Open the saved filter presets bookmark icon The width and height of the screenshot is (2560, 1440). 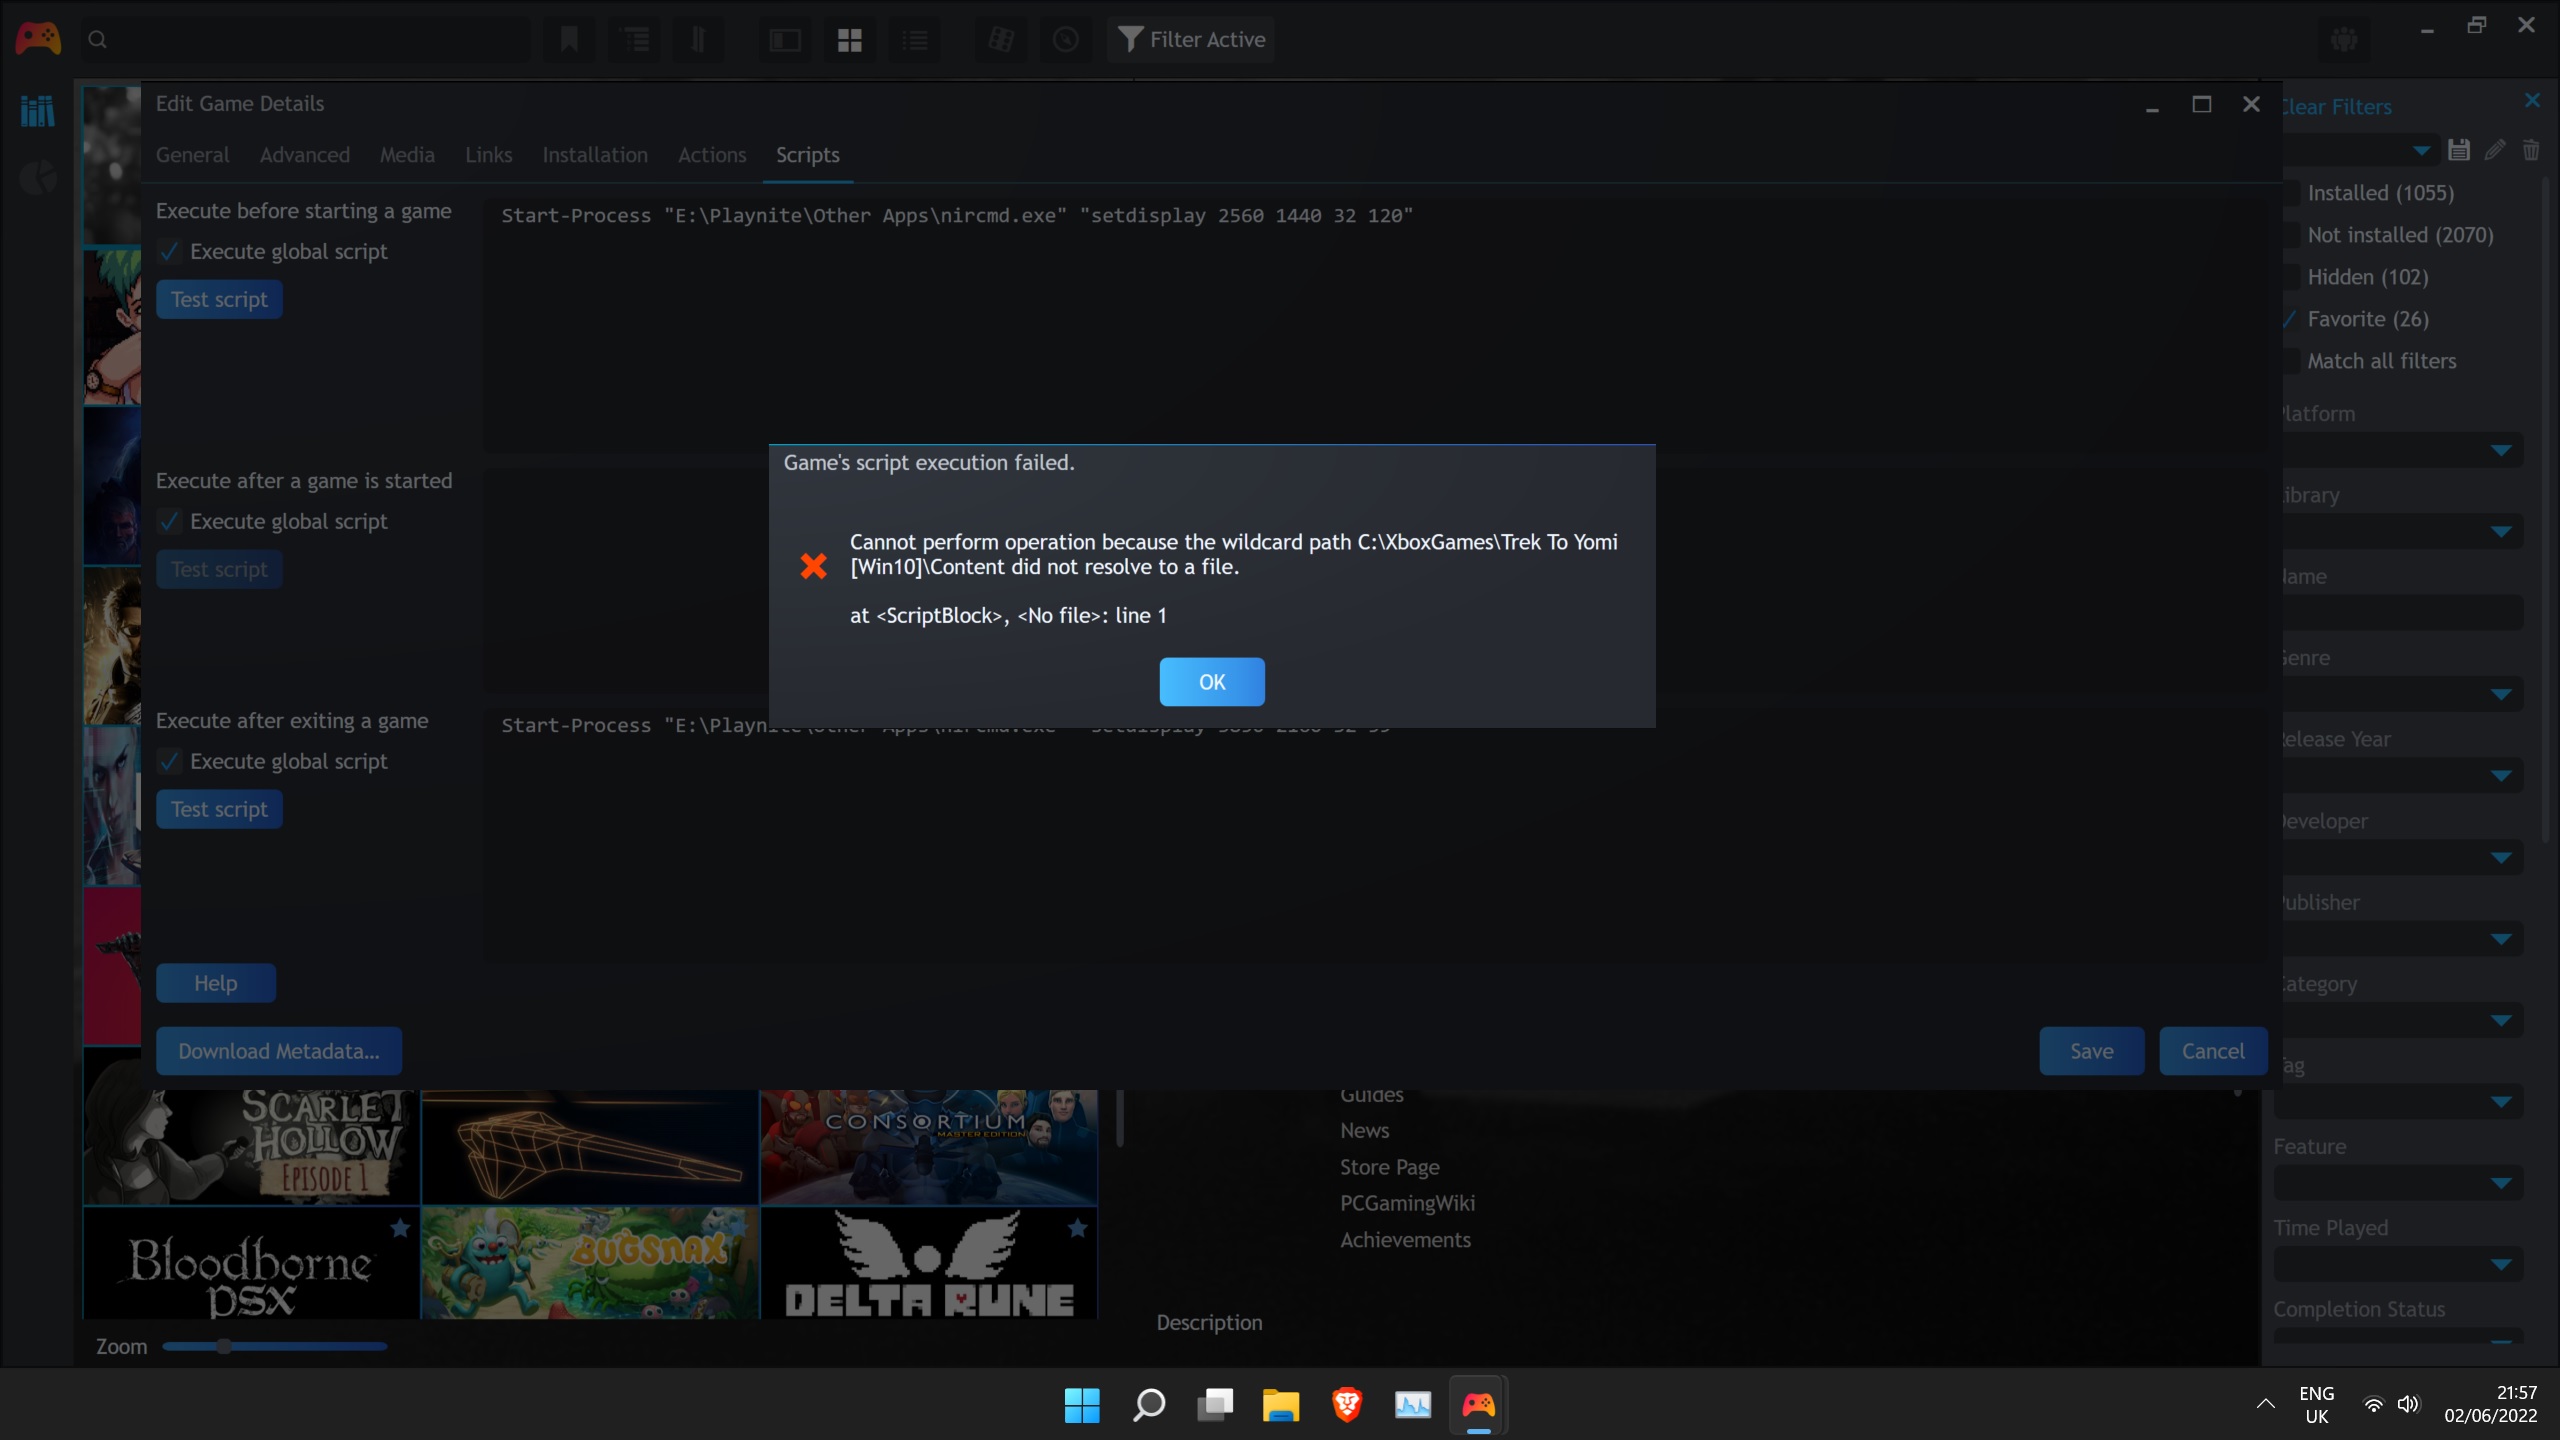point(568,40)
